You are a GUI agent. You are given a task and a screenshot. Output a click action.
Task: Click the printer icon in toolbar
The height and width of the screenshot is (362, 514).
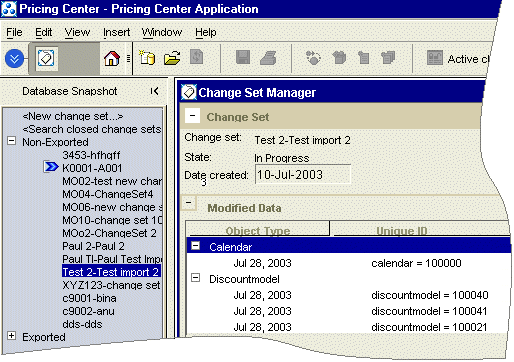tap(268, 58)
